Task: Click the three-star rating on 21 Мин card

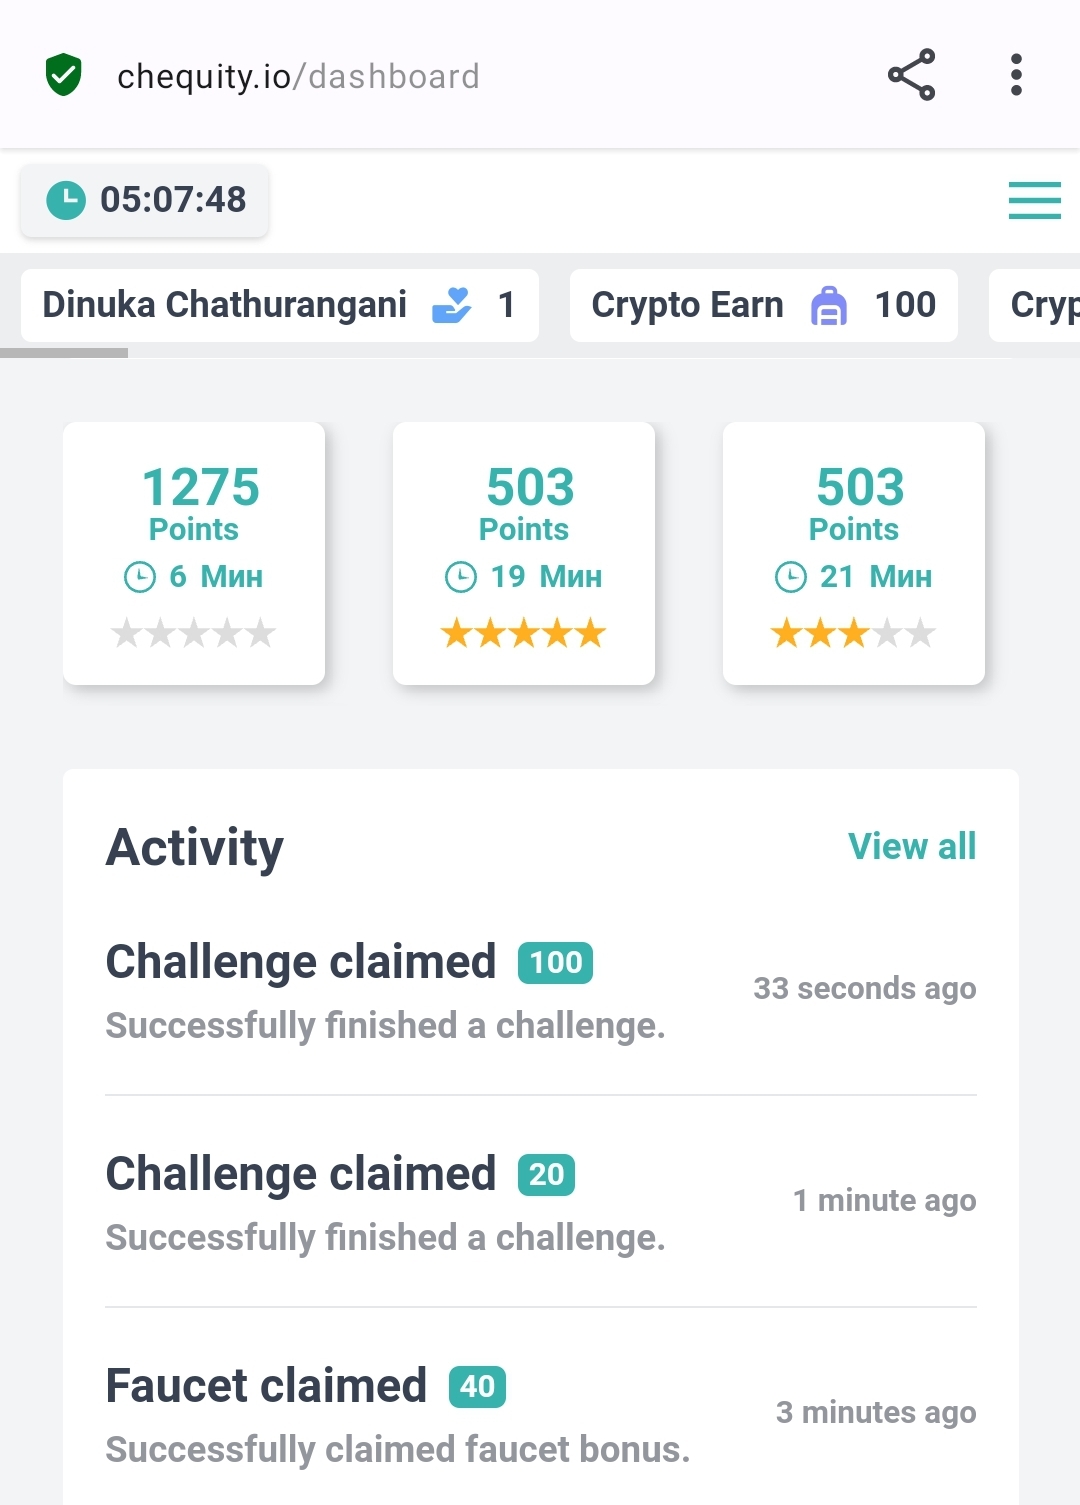Action: coord(854,633)
